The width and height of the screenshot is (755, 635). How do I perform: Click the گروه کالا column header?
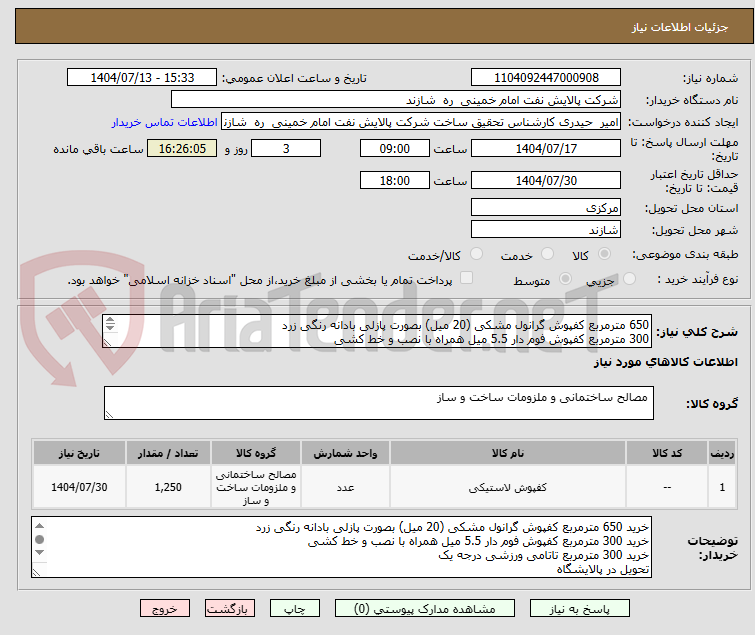point(256,453)
